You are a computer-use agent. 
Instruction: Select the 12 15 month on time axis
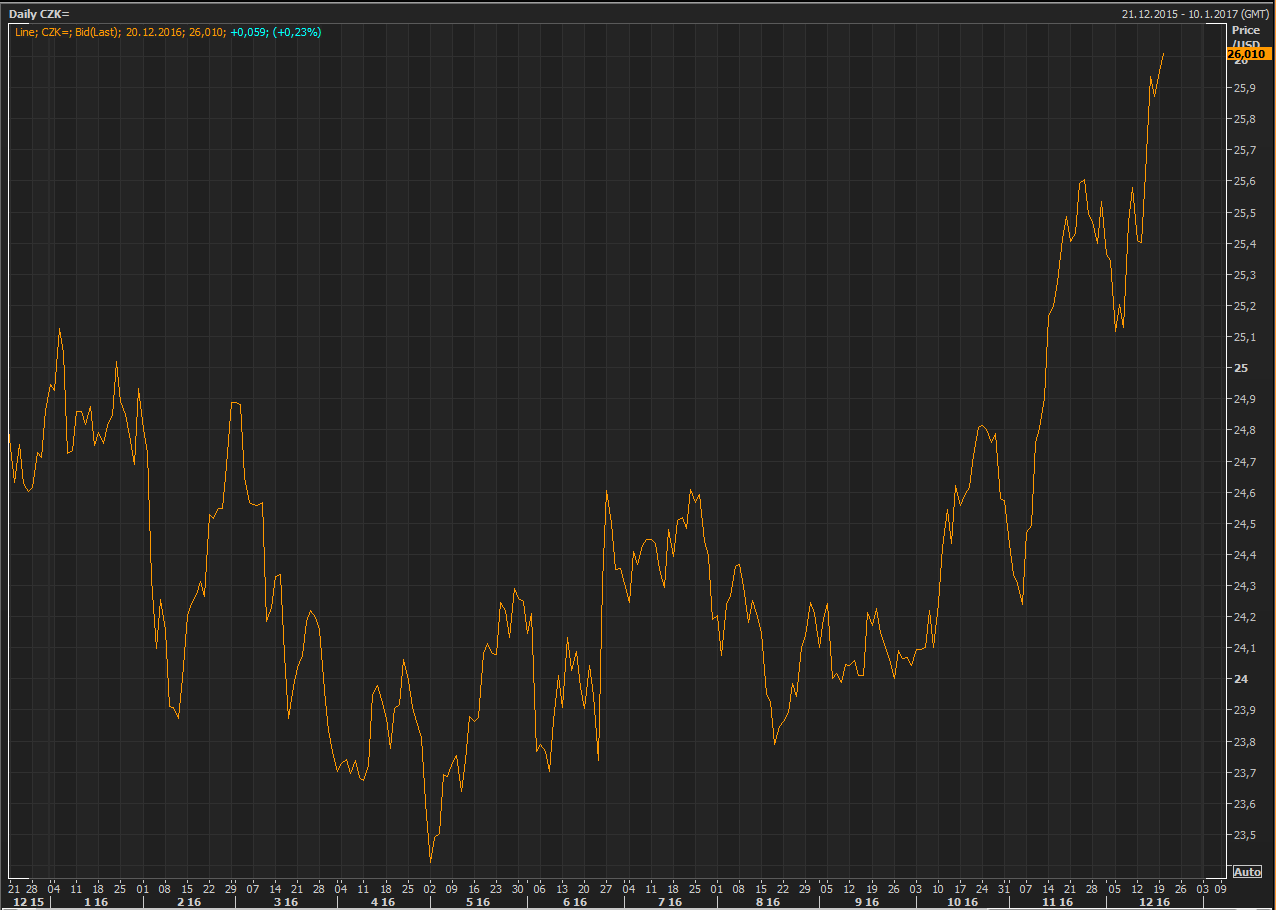tap(28, 902)
